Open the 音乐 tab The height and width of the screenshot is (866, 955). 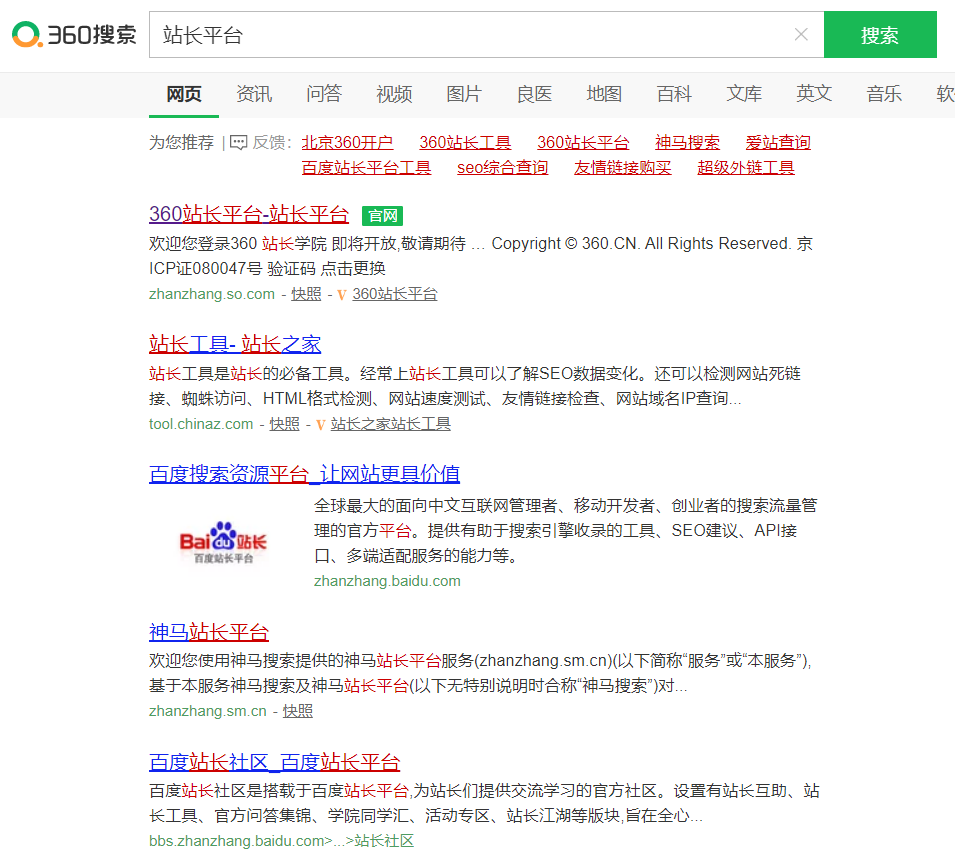tap(884, 94)
